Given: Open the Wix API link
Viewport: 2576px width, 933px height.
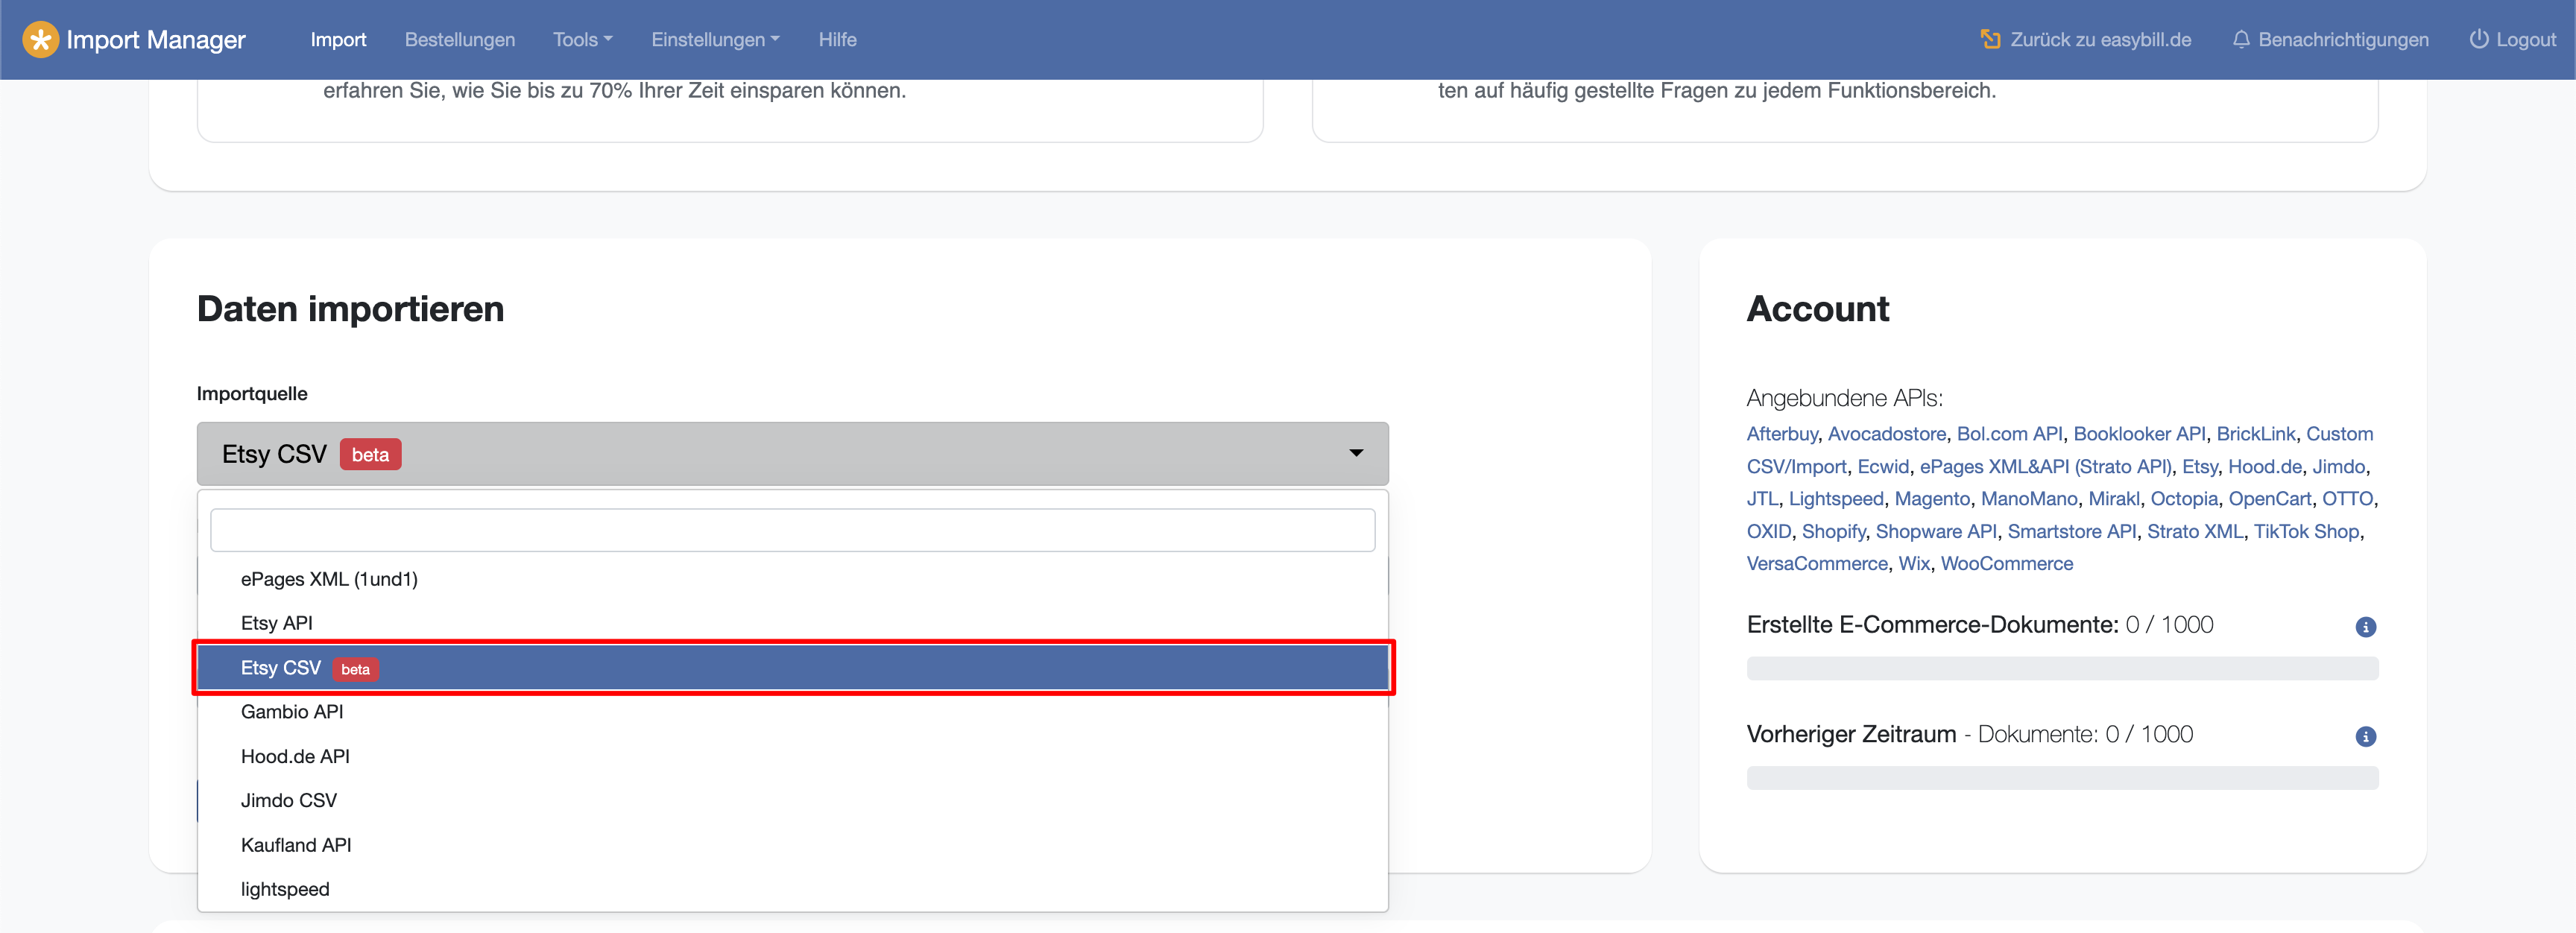Looking at the screenshot, I should click(1914, 564).
